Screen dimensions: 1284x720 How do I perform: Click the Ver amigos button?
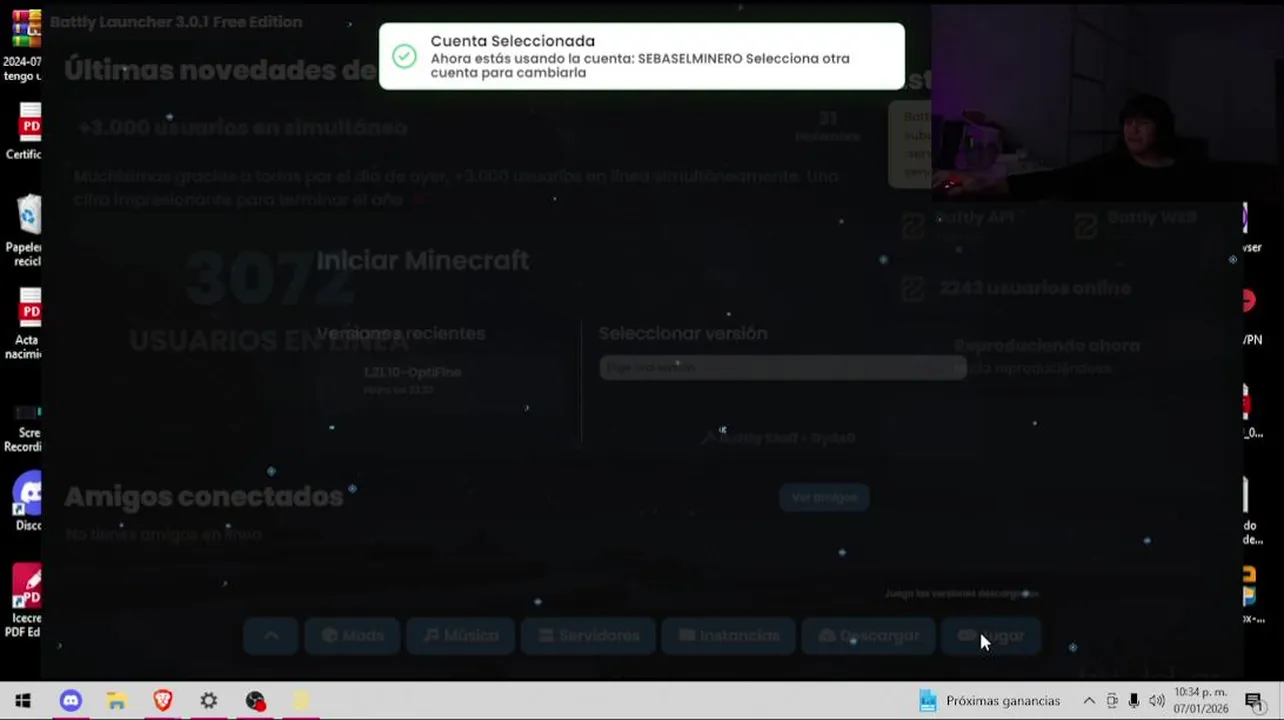pos(824,497)
